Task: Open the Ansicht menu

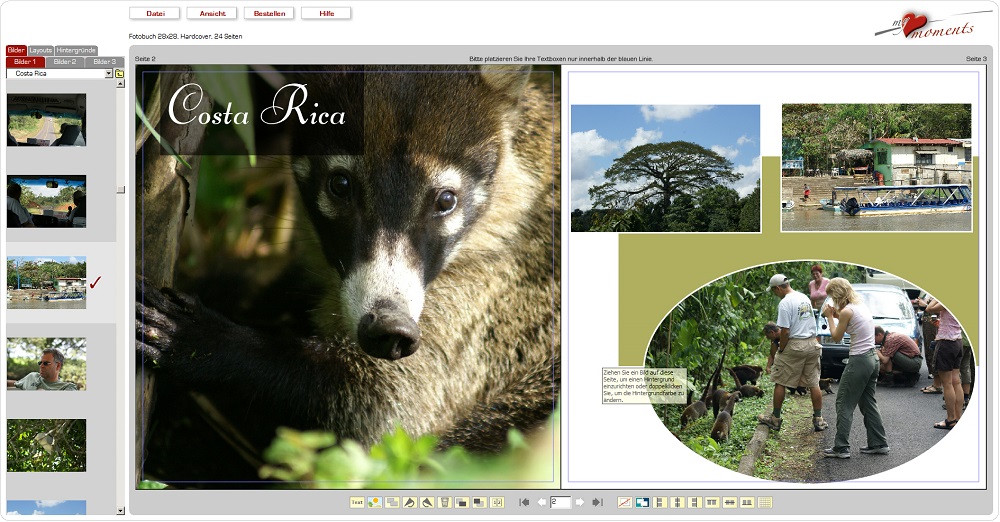Action: click(212, 13)
